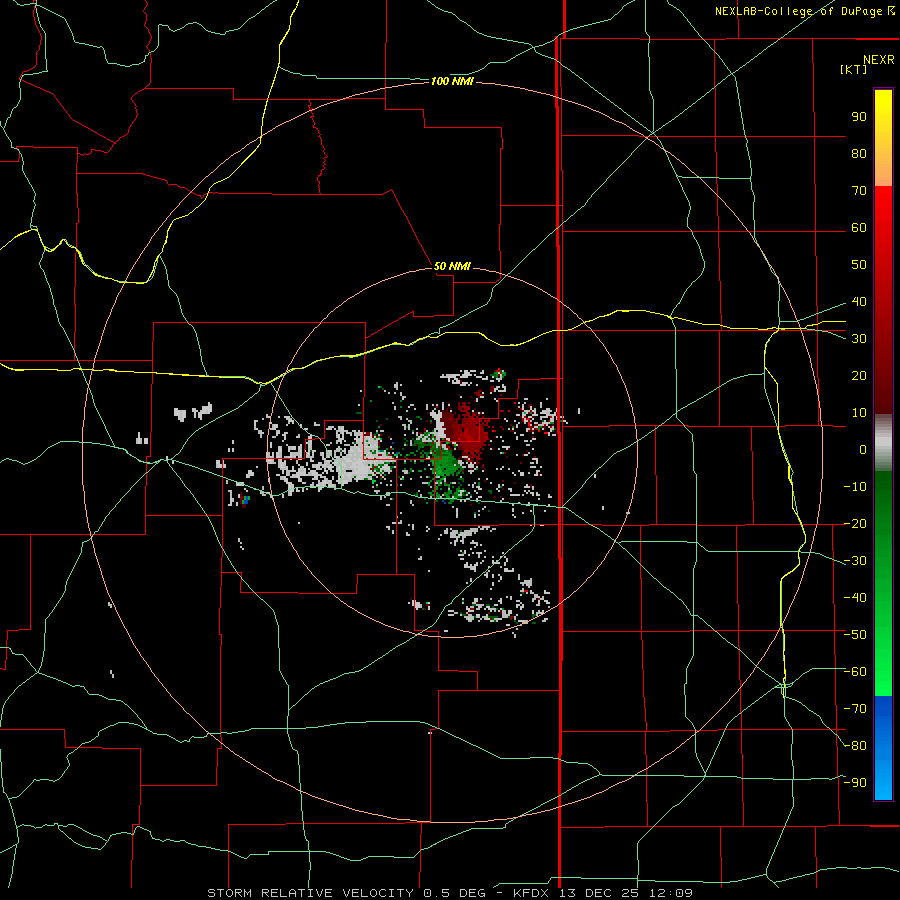Select the 40 value on velocity scale
Screen dimensions: 900x900
tap(859, 302)
